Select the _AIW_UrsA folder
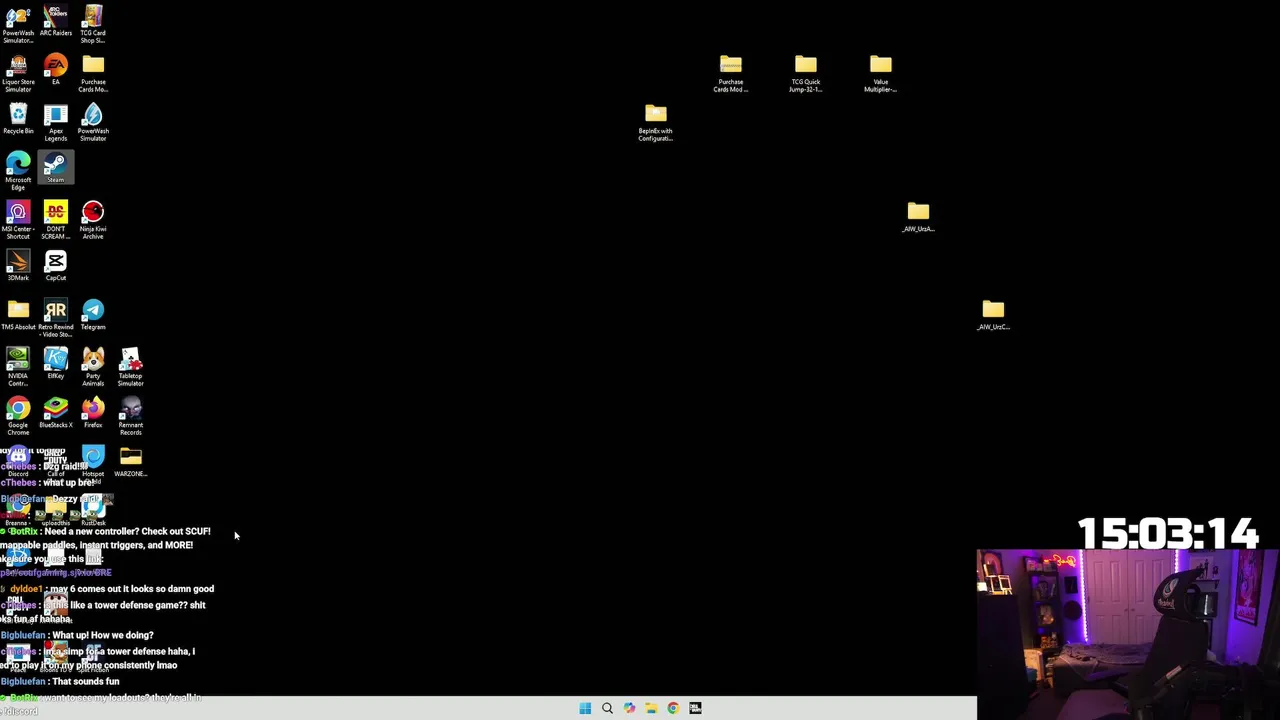The height and width of the screenshot is (720, 1280). 918,217
